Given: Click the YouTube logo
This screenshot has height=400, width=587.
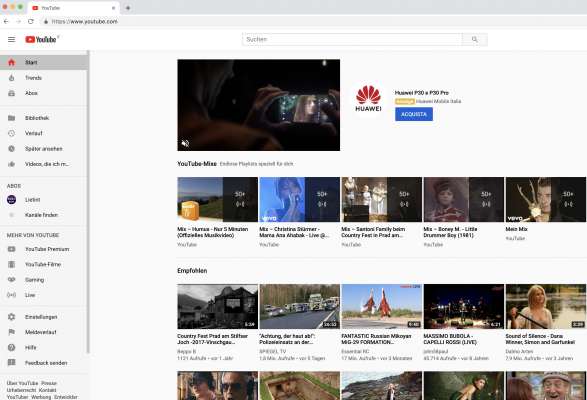Looking at the screenshot, I should [x=41, y=39].
